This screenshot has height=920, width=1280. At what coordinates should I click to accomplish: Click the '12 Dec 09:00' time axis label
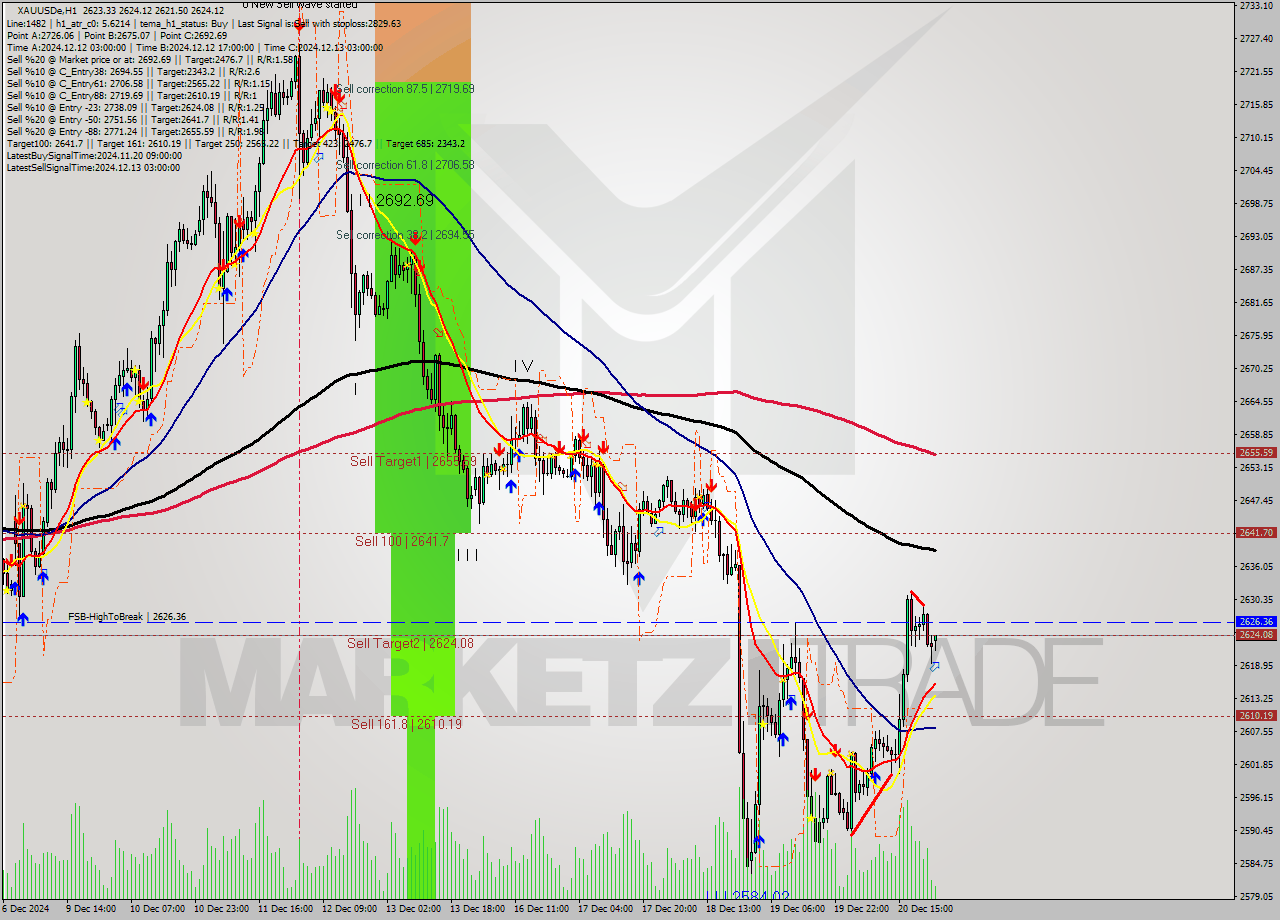pos(349,909)
